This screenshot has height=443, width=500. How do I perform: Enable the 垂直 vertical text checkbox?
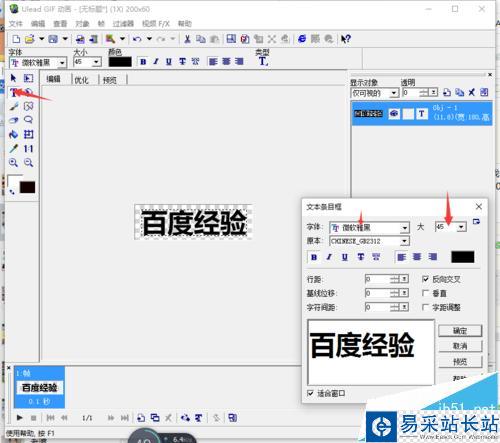[426, 293]
